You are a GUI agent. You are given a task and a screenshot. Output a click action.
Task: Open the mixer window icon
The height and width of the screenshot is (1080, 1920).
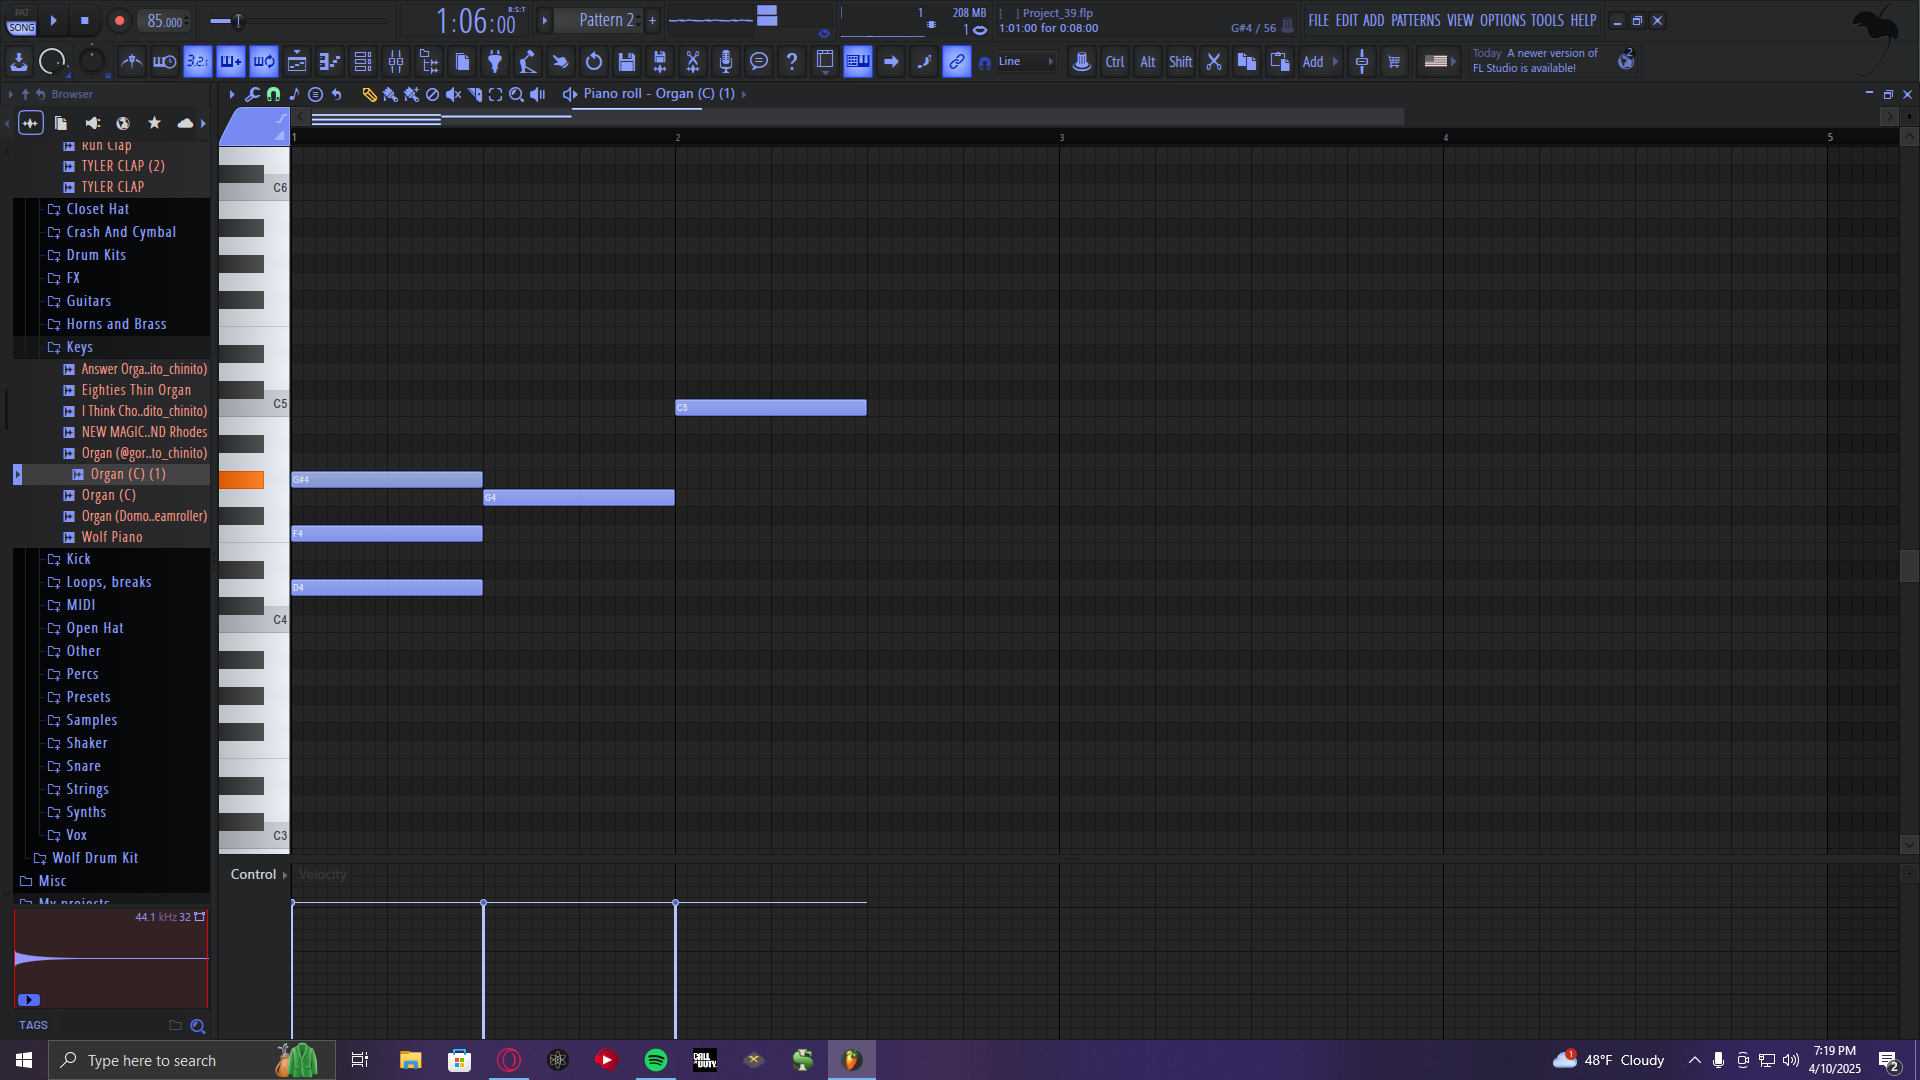tap(396, 62)
